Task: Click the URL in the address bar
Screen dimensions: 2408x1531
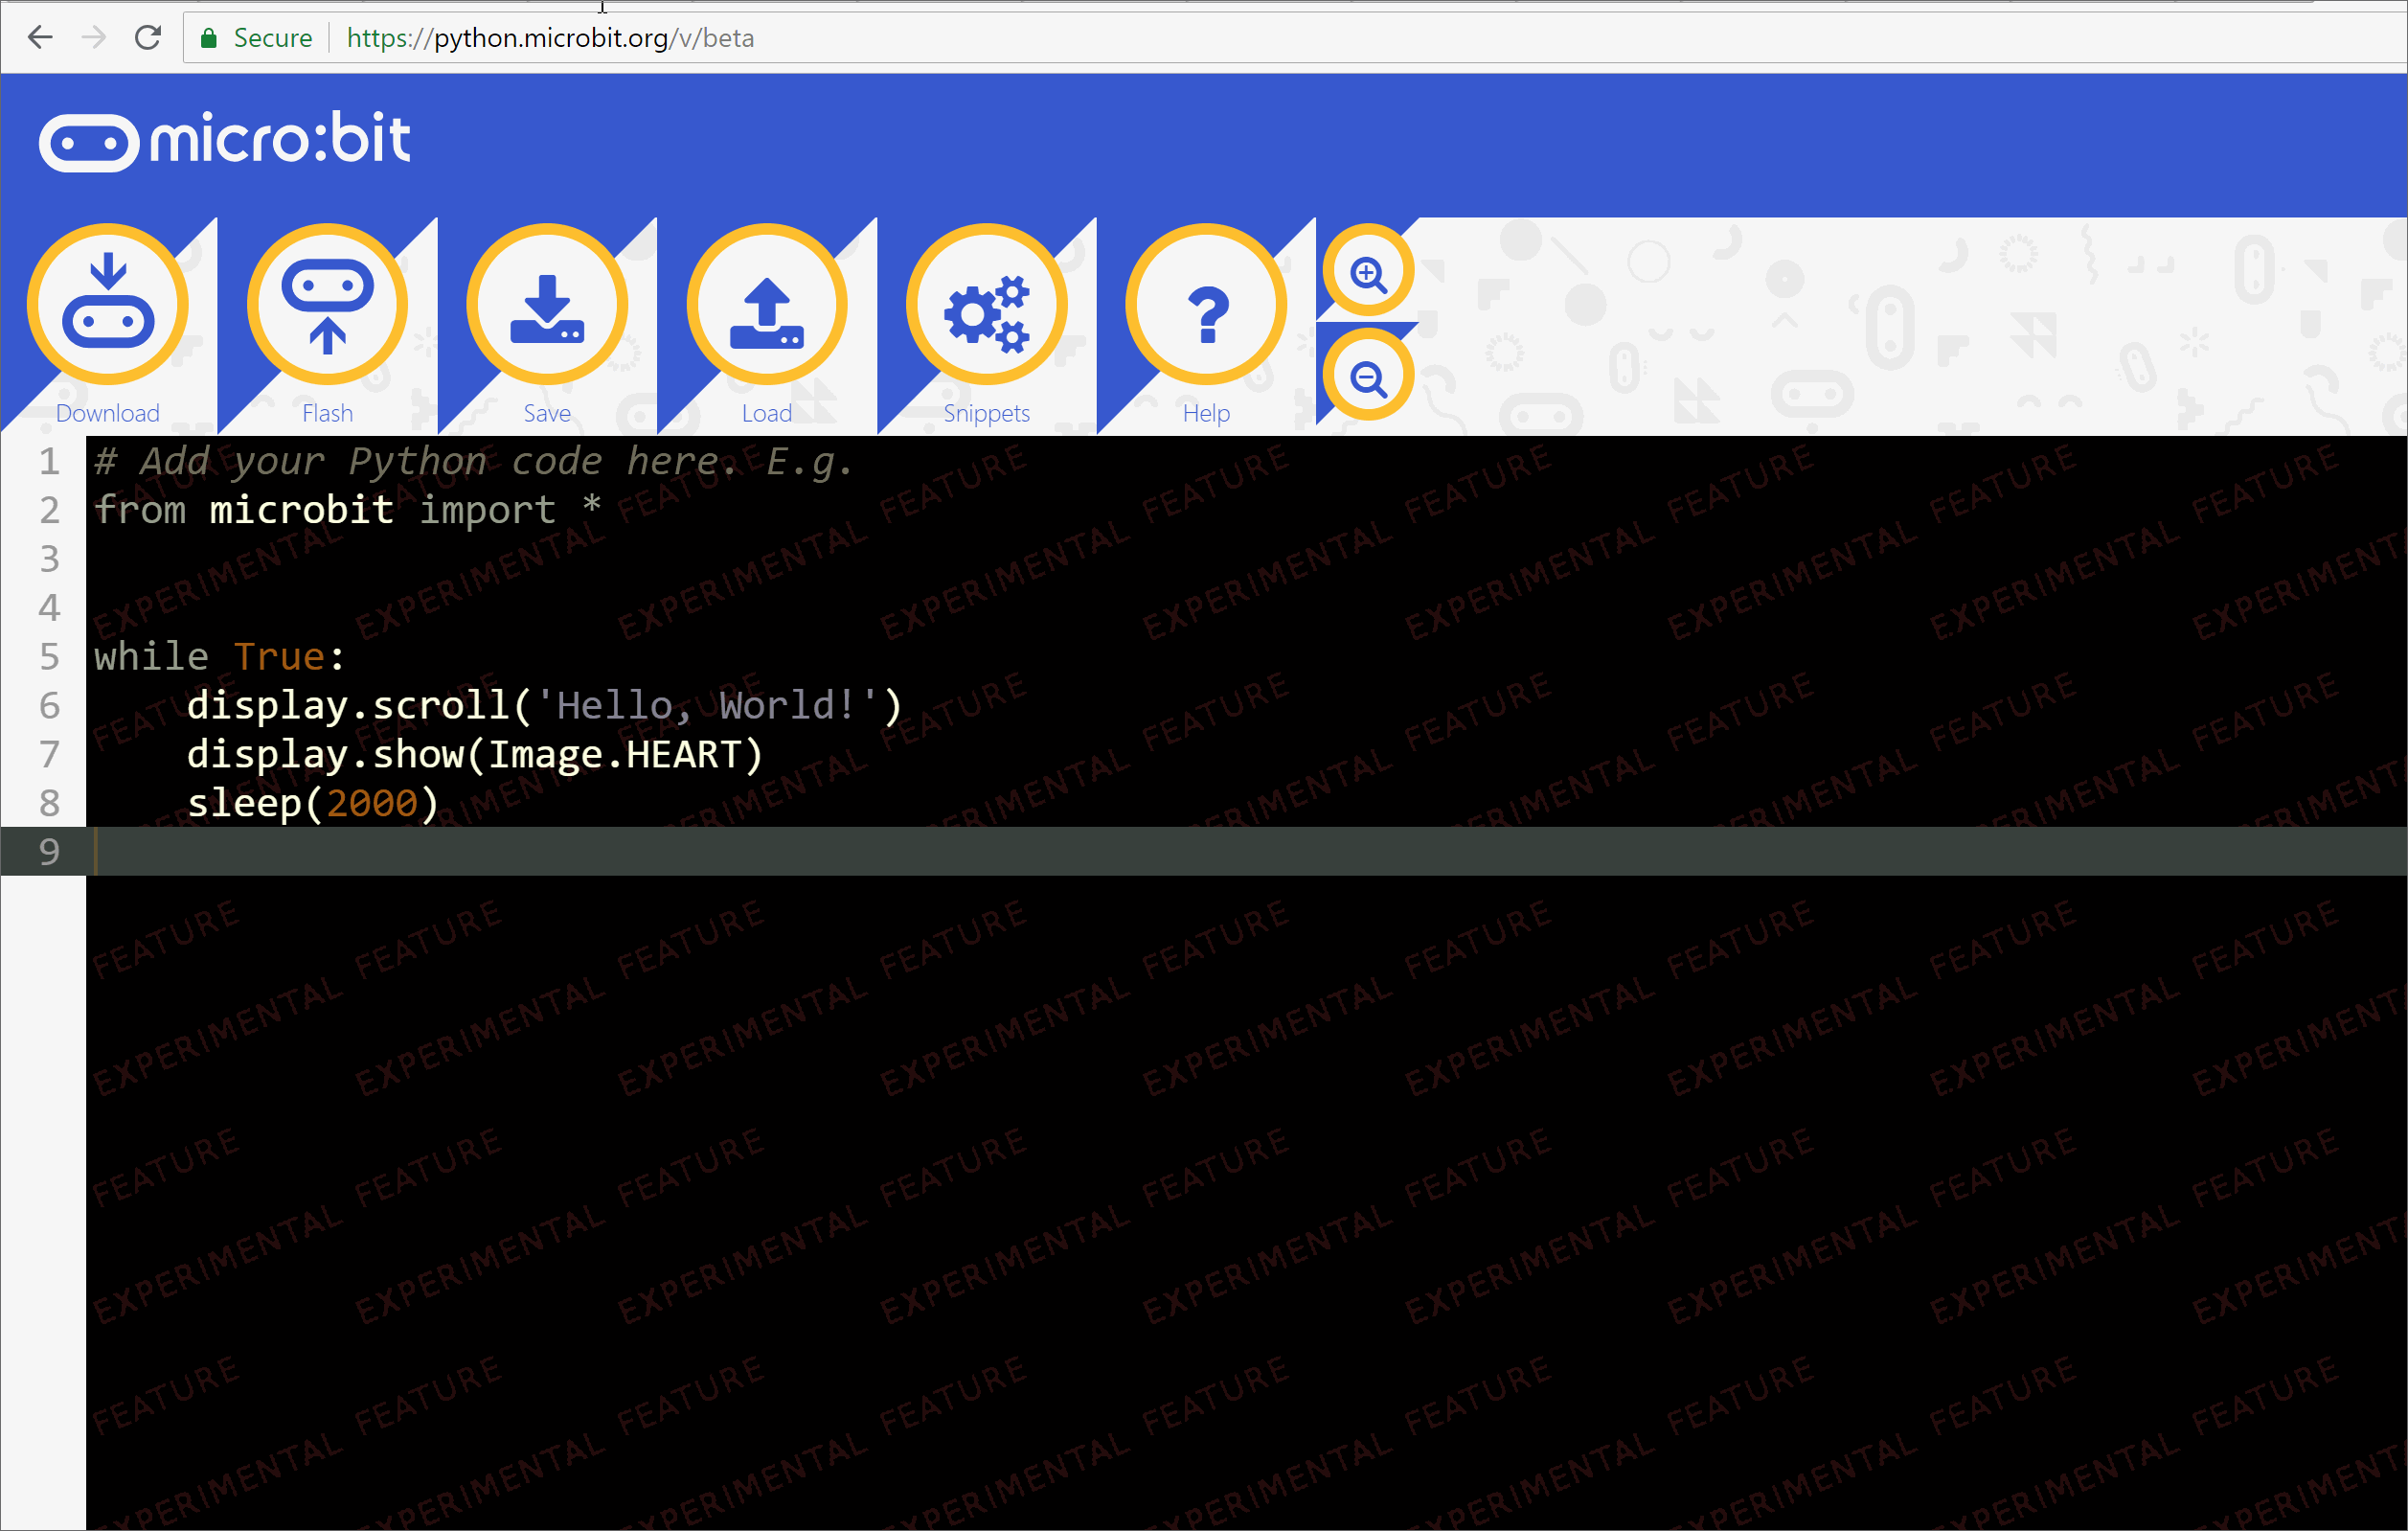Action: 550,37
